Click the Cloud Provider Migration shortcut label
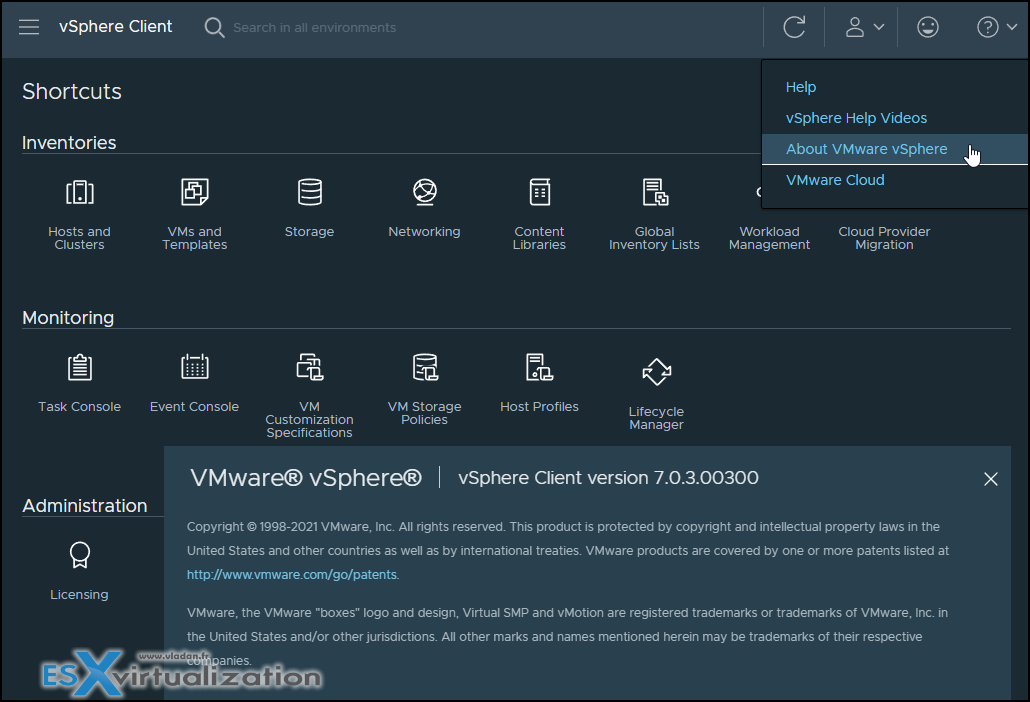 [x=884, y=238]
